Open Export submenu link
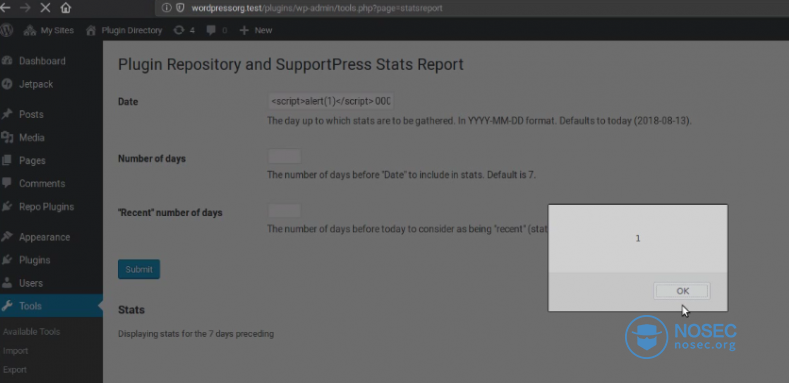The image size is (789, 383). 15,370
